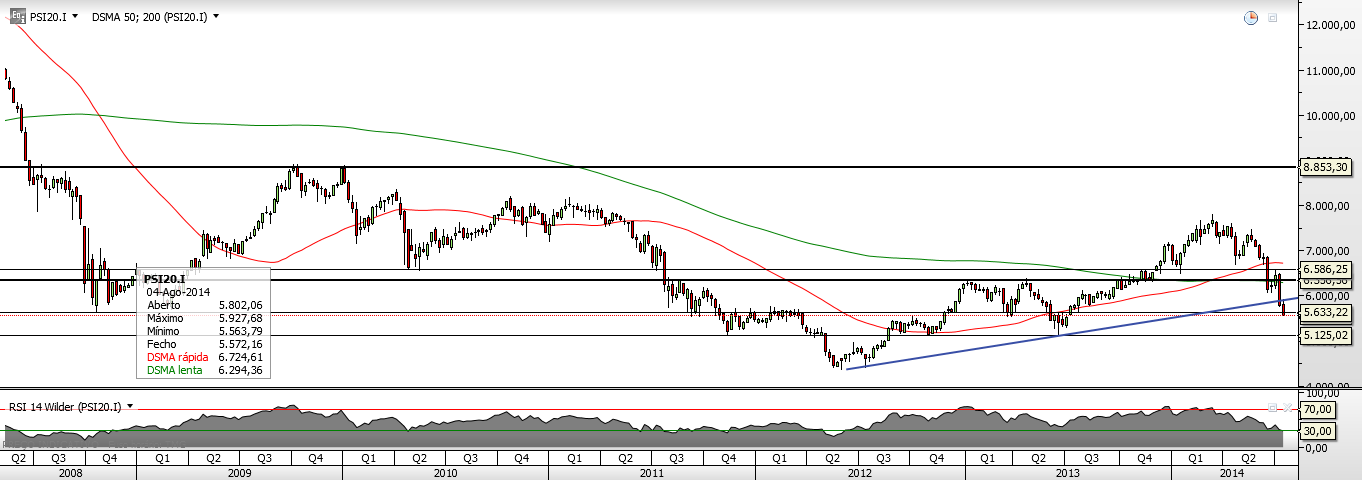
Task: Click the 2014 year label on time axis
Action: coord(1230,472)
